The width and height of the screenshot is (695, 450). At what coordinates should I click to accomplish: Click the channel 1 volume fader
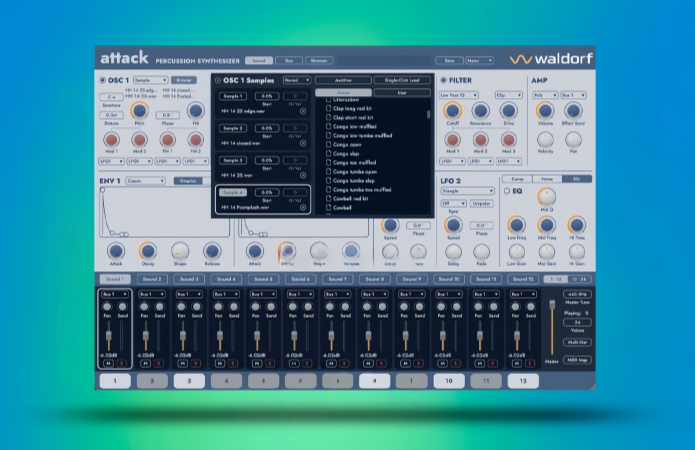109,336
